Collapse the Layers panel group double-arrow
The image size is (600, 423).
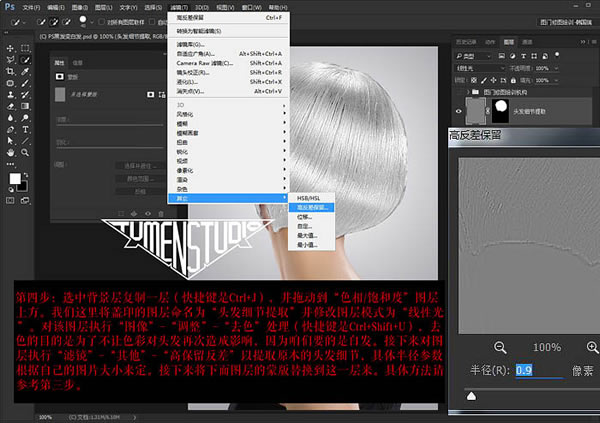(583, 42)
